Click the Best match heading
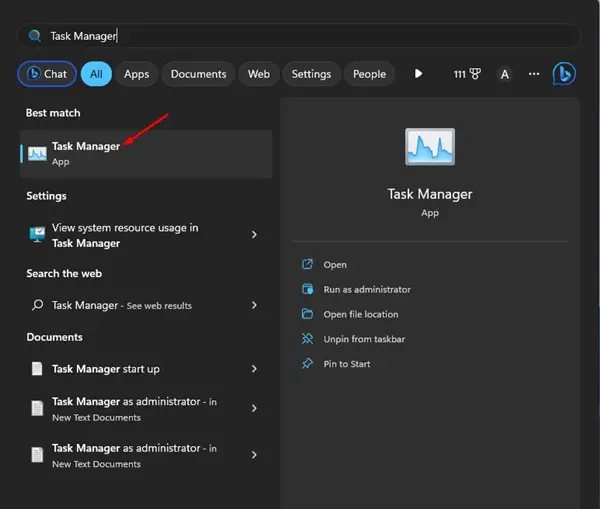This screenshot has width=600, height=509. pyautogui.click(x=53, y=113)
